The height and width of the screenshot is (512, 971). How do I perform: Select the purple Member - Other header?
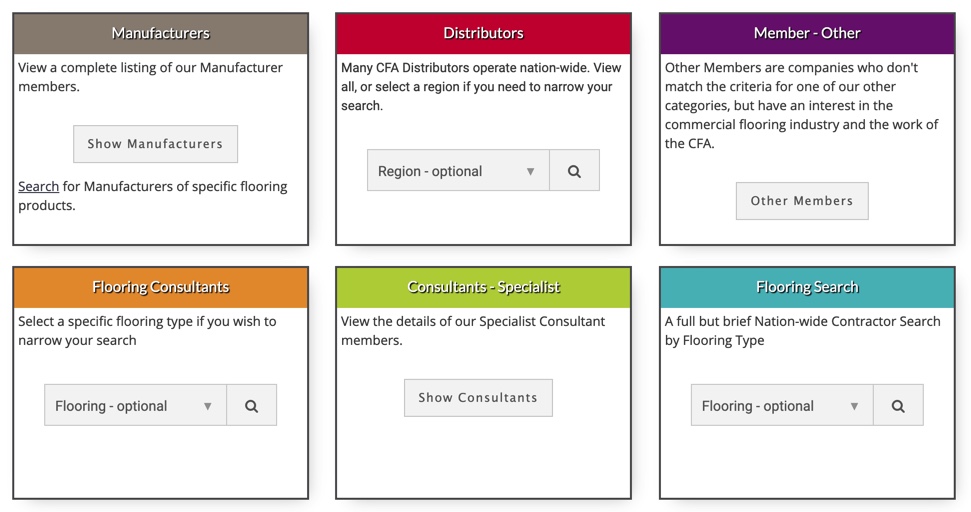pos(807,33)
